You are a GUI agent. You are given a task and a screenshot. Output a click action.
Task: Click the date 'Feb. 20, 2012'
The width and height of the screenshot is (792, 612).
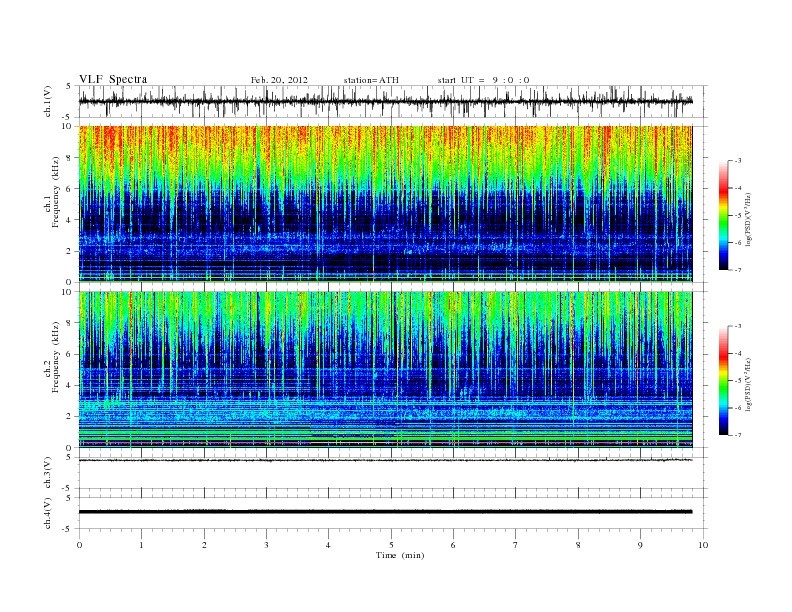(279, 80)
